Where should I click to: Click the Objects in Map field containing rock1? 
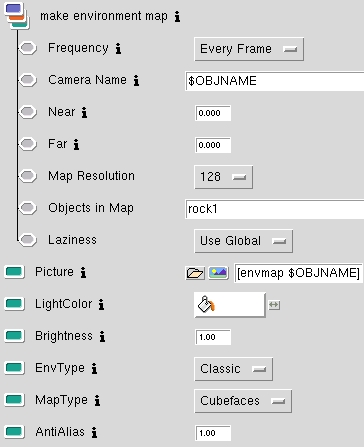[x=275, y=209]
